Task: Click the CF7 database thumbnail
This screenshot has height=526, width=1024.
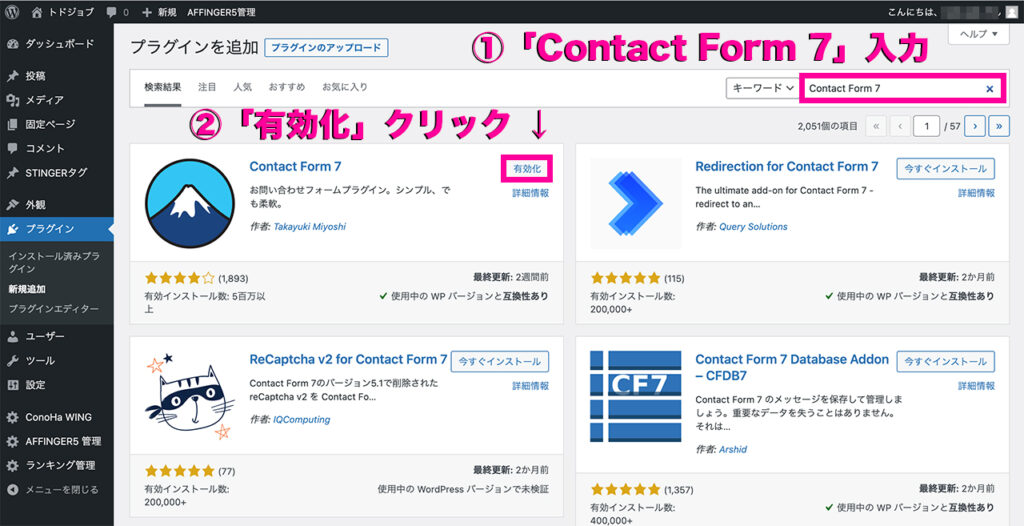Action: [636, 396]
